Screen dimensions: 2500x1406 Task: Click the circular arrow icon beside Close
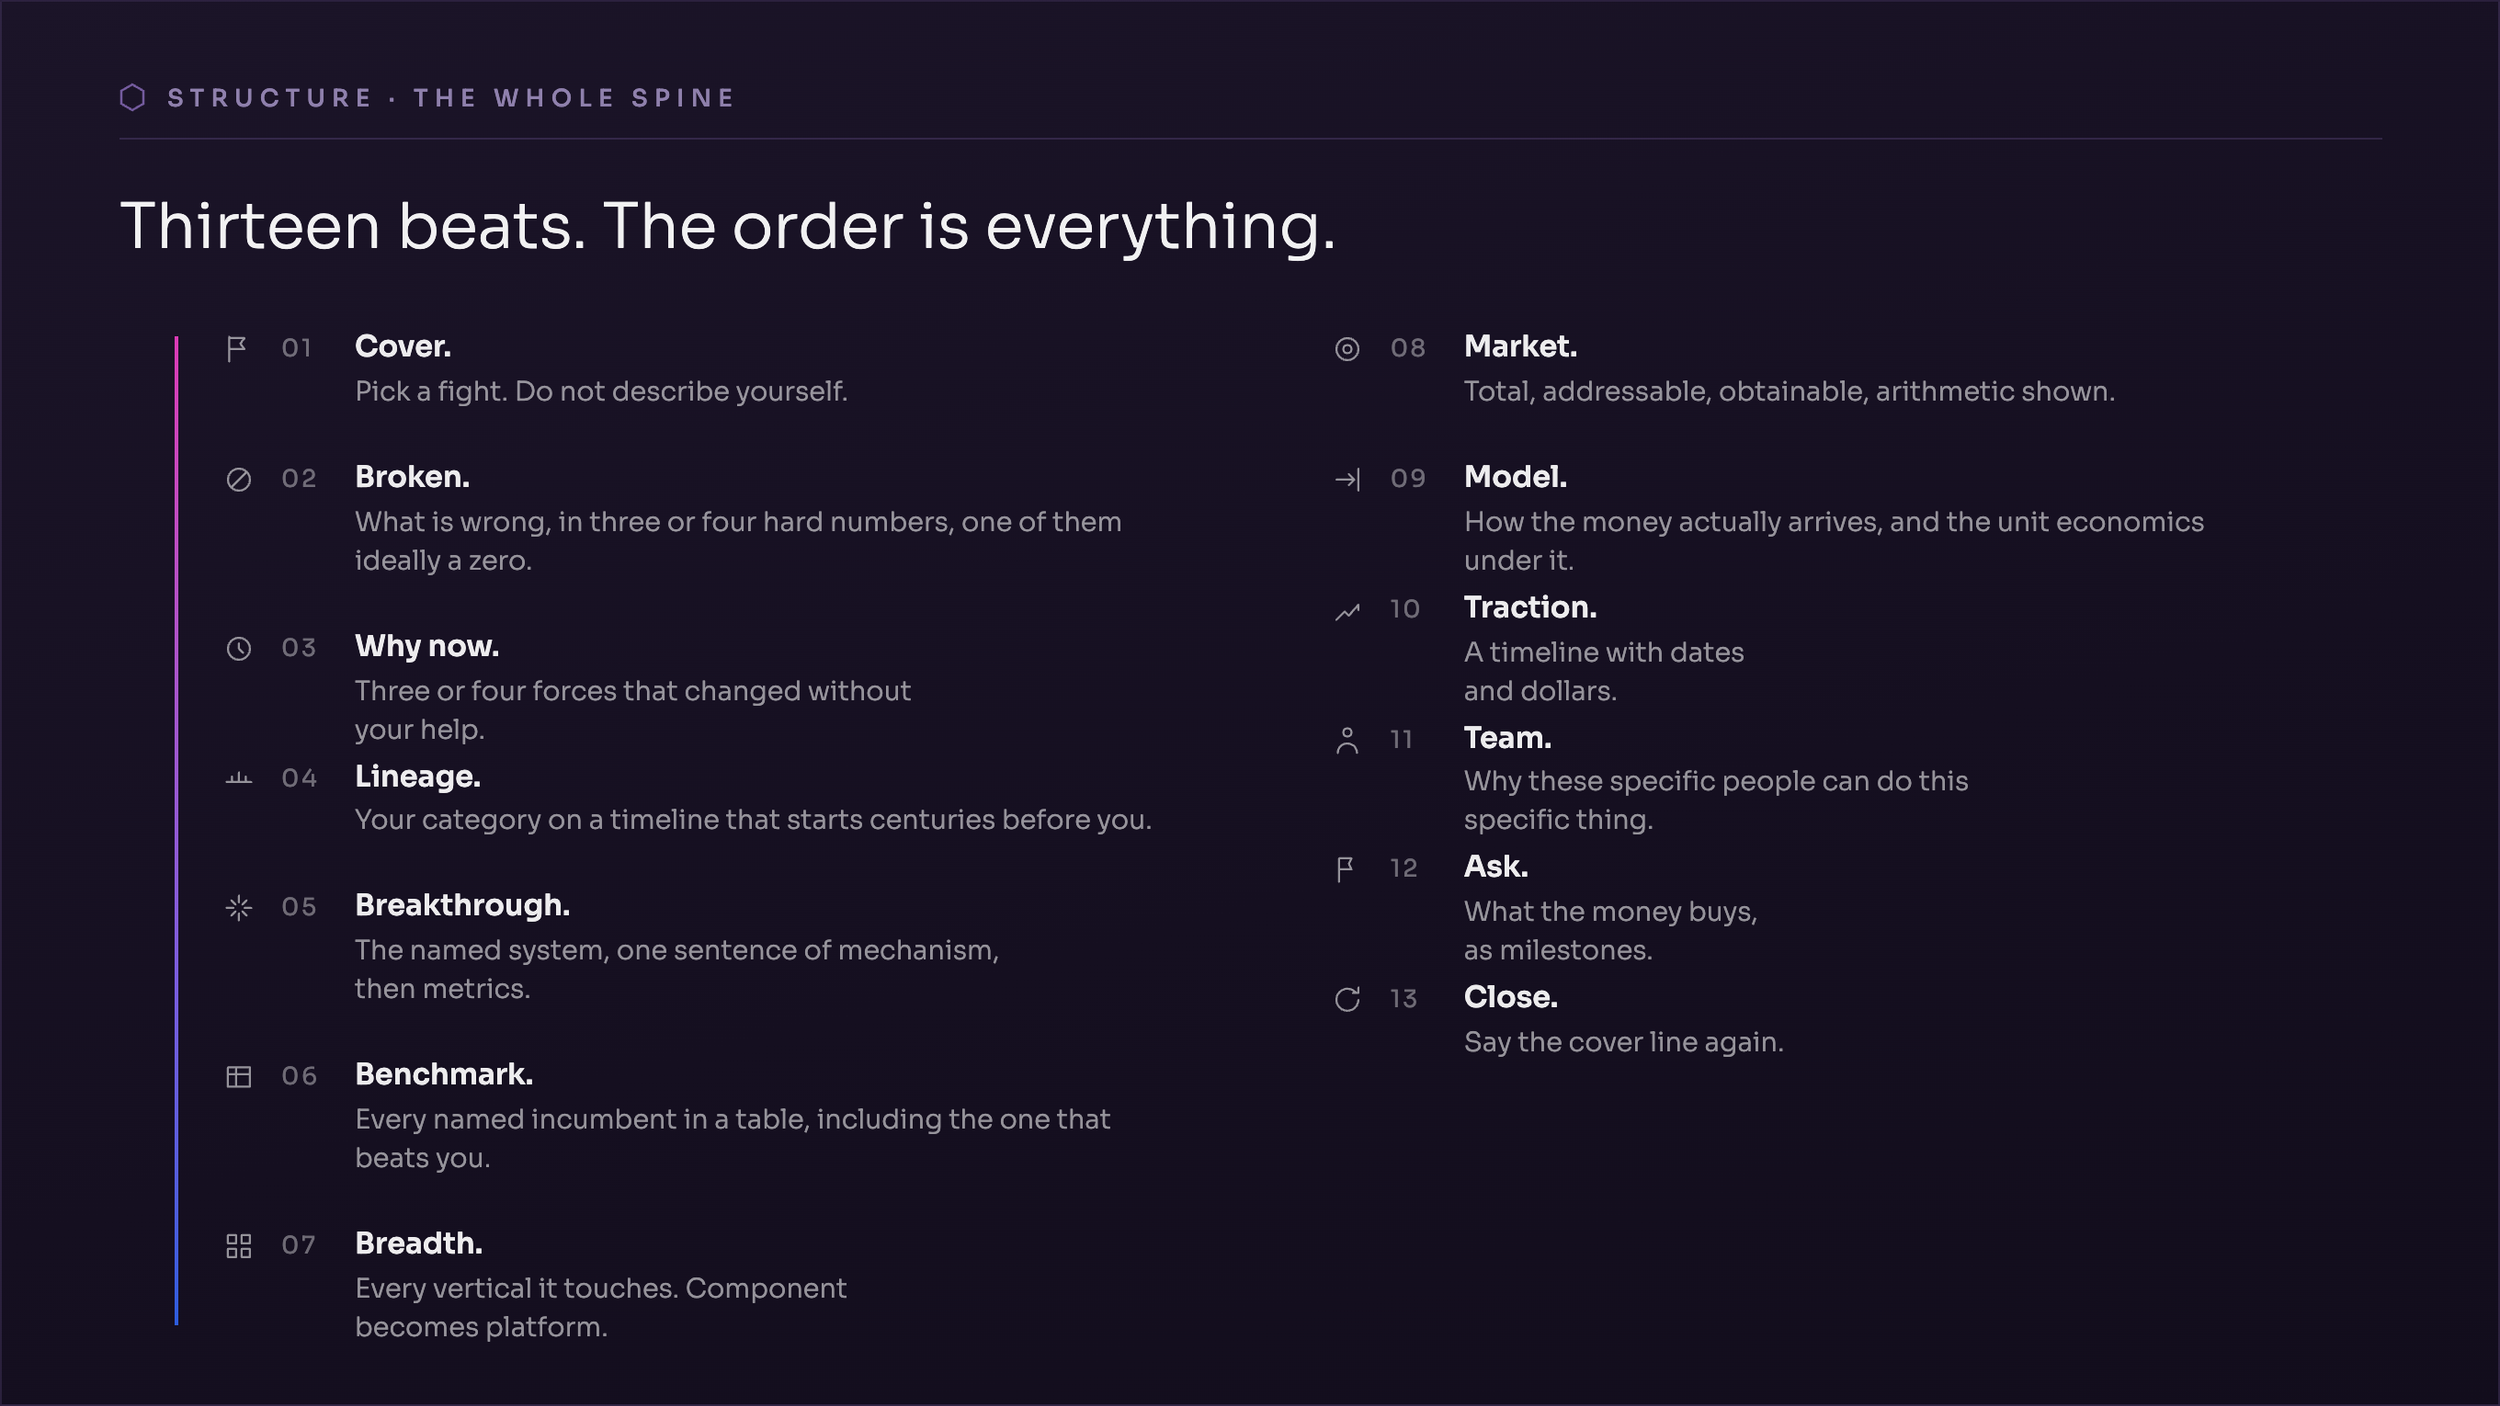tap(1347, 1000)
